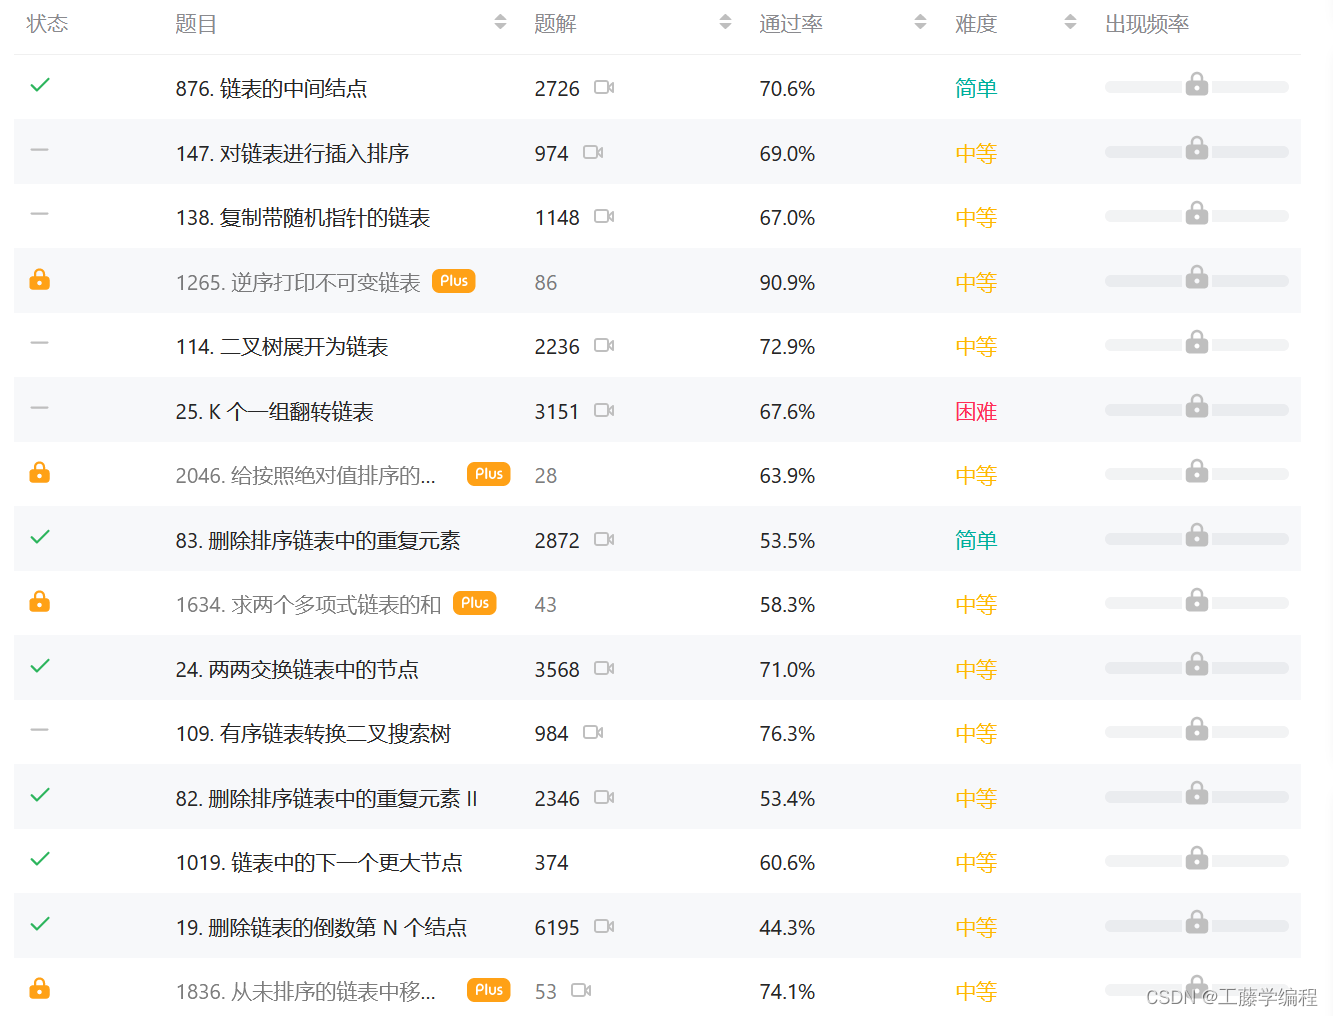The height and width of the screenshot is (1016, 1333).
Task: Click the 出现频率 column header
Action: (x=1147, y=24)
